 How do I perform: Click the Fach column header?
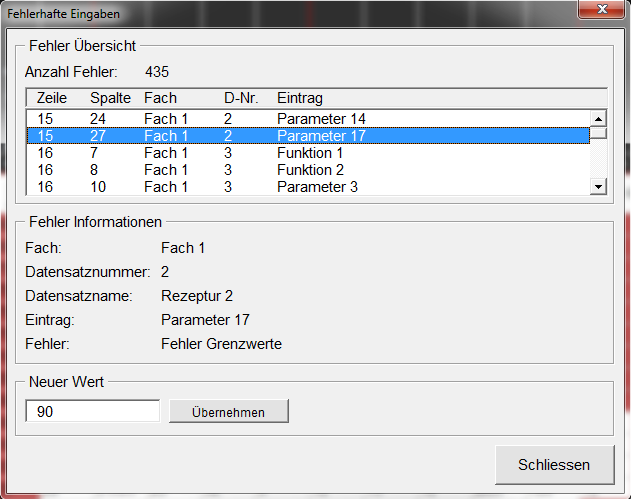pos(160,98)
